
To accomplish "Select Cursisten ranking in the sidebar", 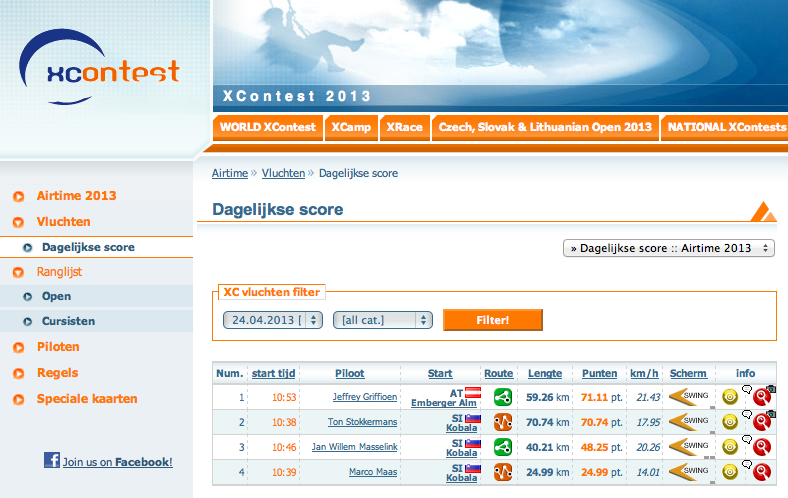I will coord(68,321).
